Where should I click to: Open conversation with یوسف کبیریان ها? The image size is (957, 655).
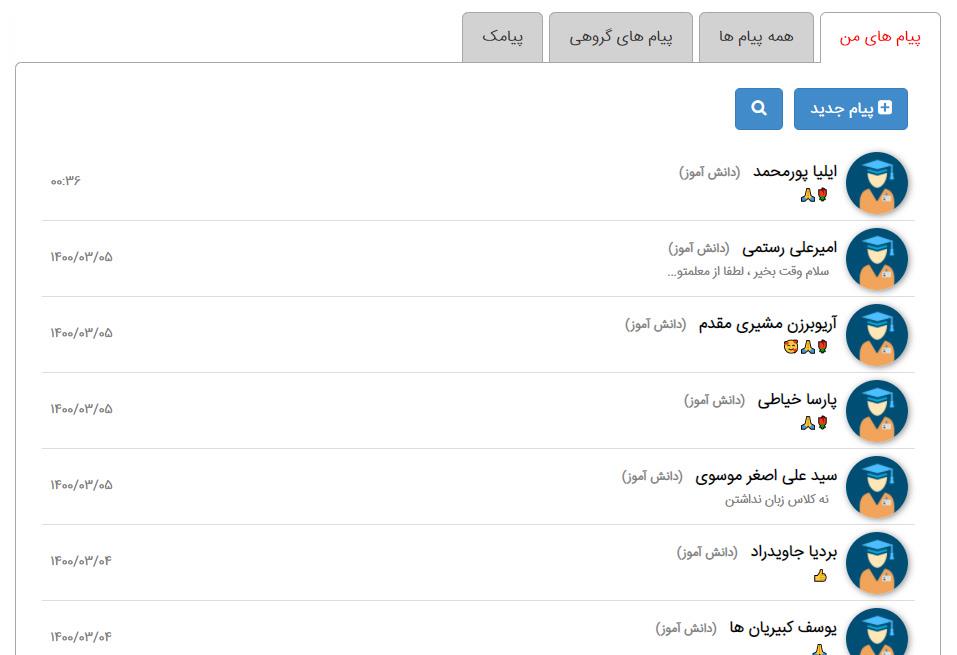tap(478, 628)
